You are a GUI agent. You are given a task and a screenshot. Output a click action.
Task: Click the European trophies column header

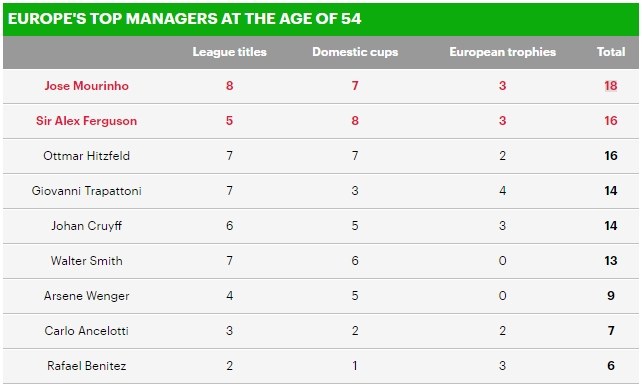502,52
